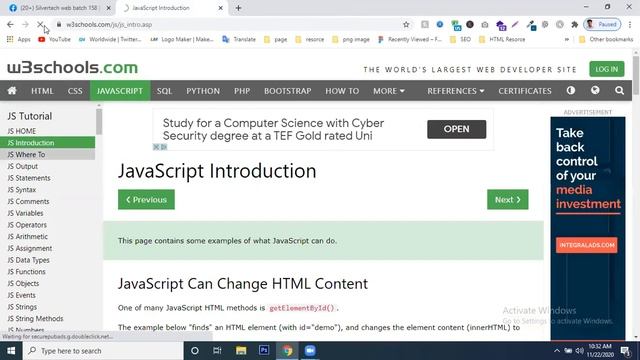The width and height of the screenshot is (640, 360).
Task: Open the Windows Start button
Action: 11,351
